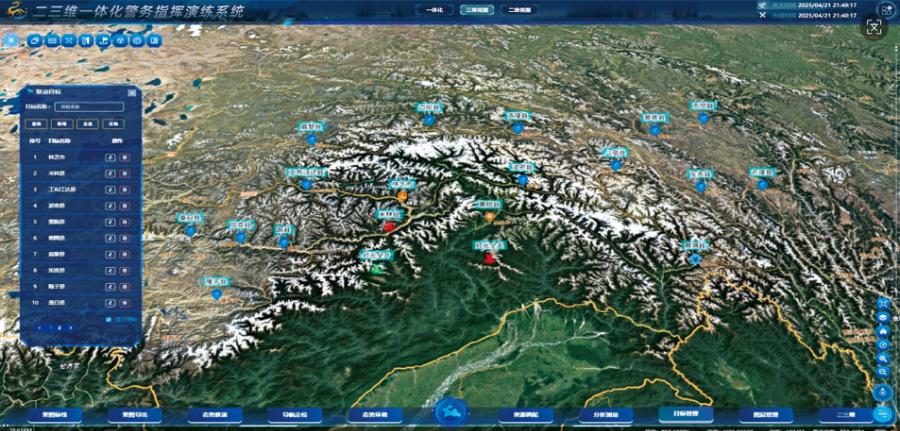This screenshot has height=431, width=900.
Task: Click the home icon in the right toolbar
Action: click(x=883, y=330)
